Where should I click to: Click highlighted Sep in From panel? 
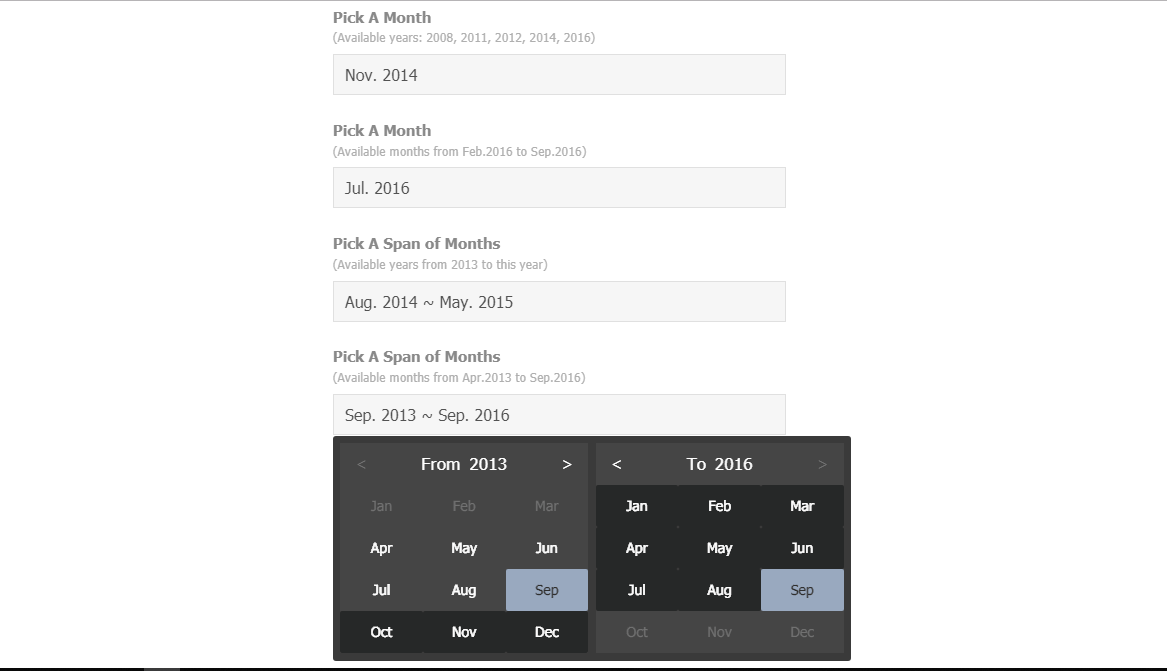pos(546,590)
